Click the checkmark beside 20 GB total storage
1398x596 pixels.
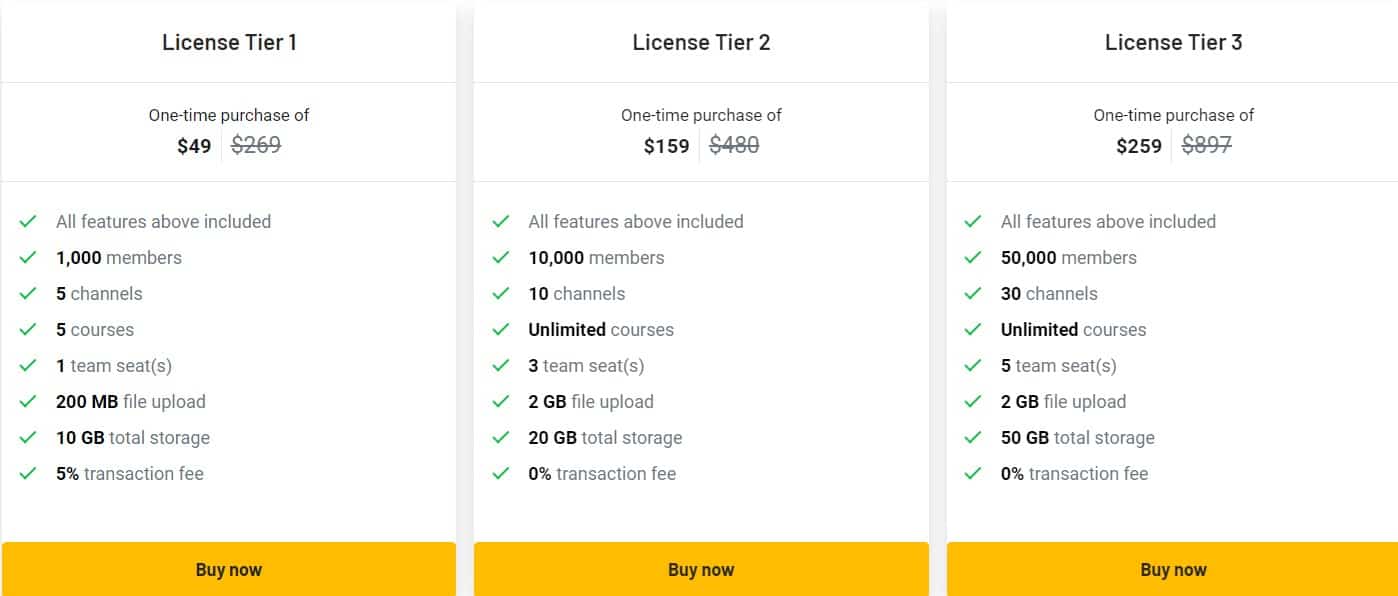click(500, 437)
